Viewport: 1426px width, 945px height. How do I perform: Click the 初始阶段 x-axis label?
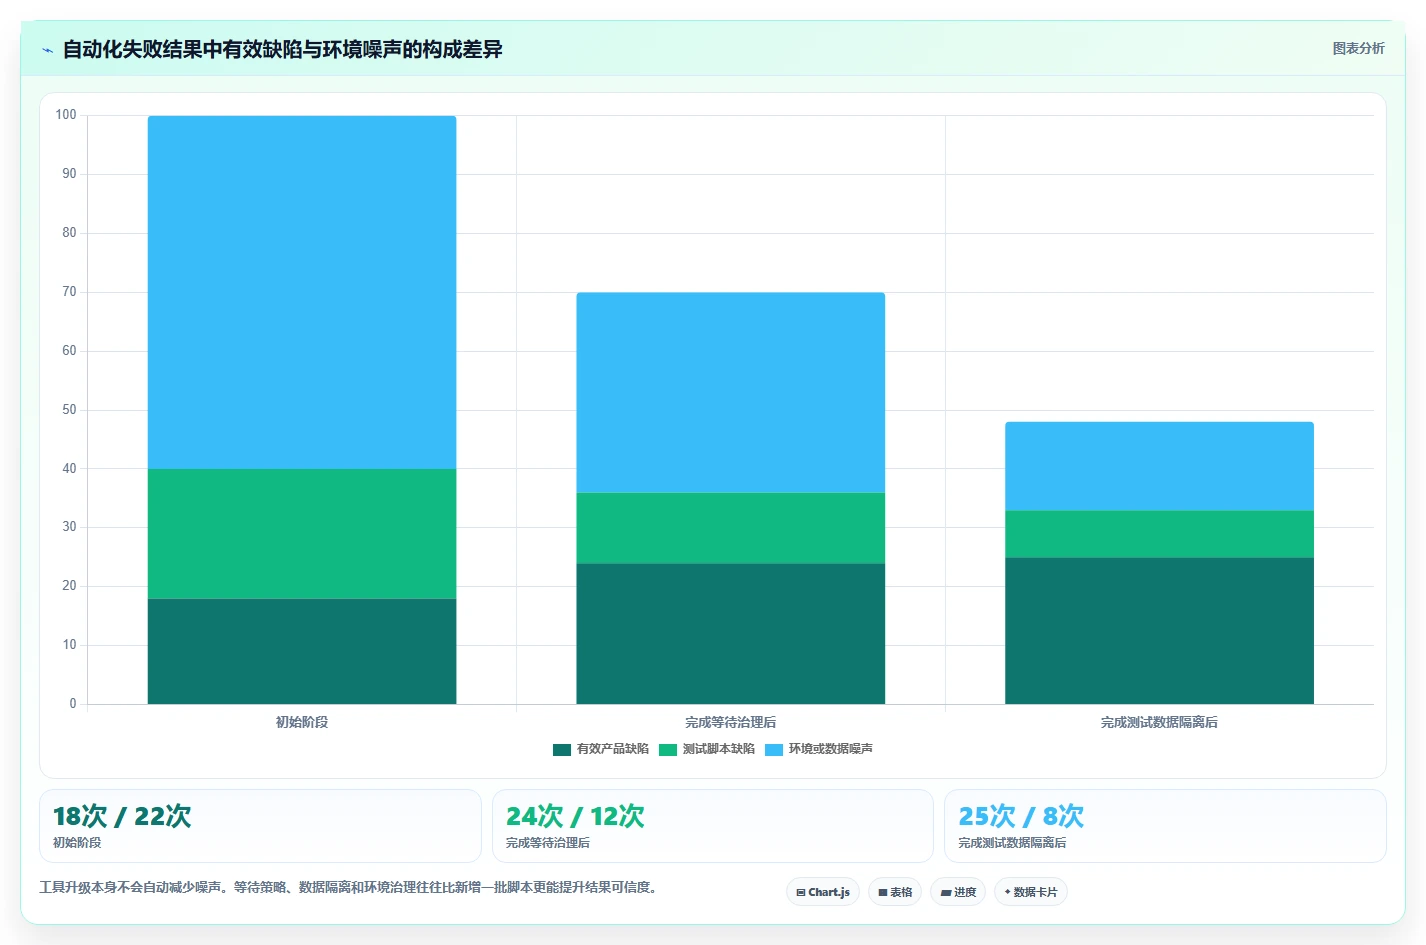pyautogui.click(x=302, y=722)
